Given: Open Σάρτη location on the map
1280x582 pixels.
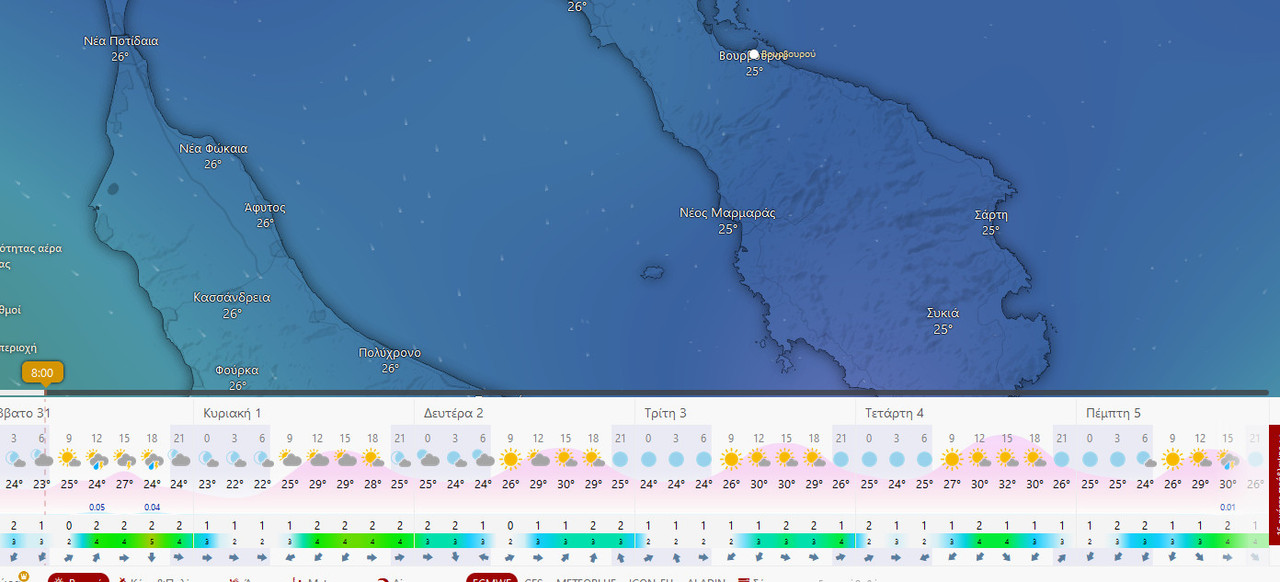Looking at the screenshot, I should [991, 215].
